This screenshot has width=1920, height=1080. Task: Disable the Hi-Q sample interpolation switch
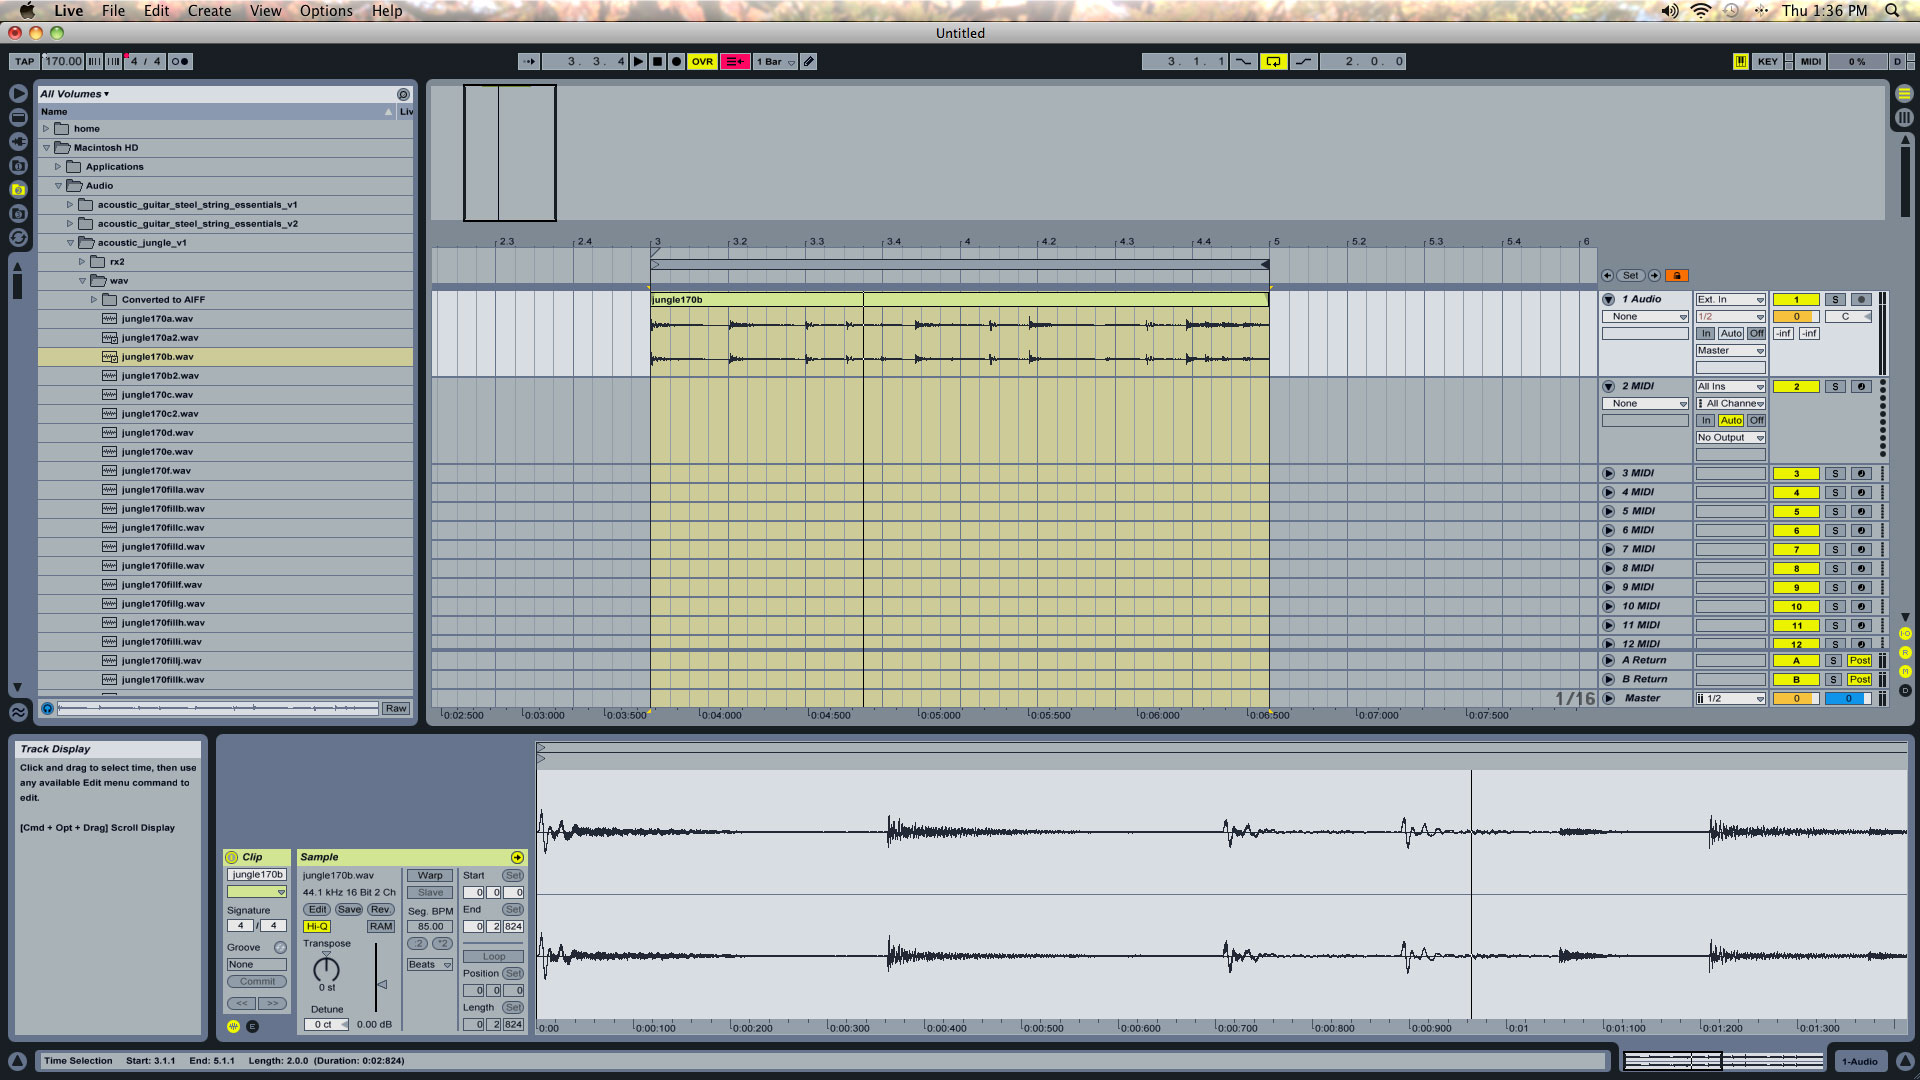[317, 927]
